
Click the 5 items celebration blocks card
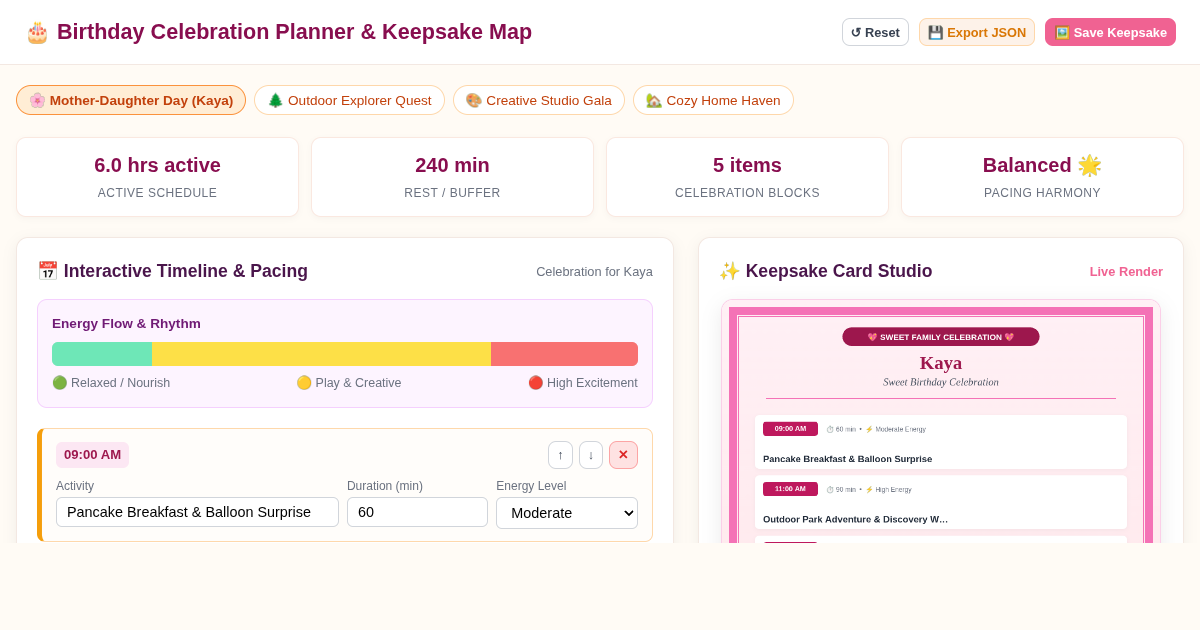pyautogui.click(x=747, y=177)
